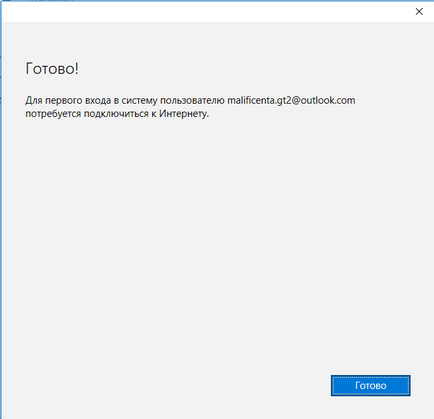Image resolution: width=434 pixels, height=419 pixels.
Task: Click the Готово! heading text
Action: 52,68
